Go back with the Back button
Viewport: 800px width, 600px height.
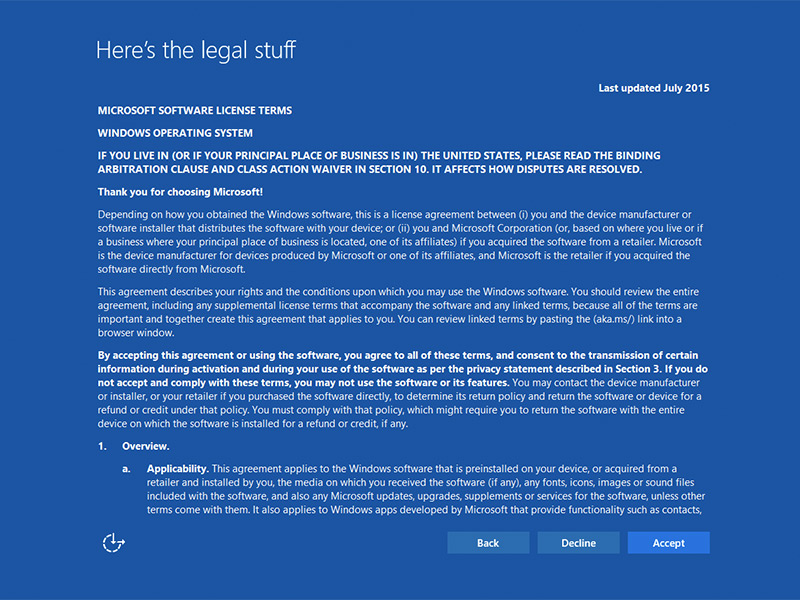[x=488, y=543]
